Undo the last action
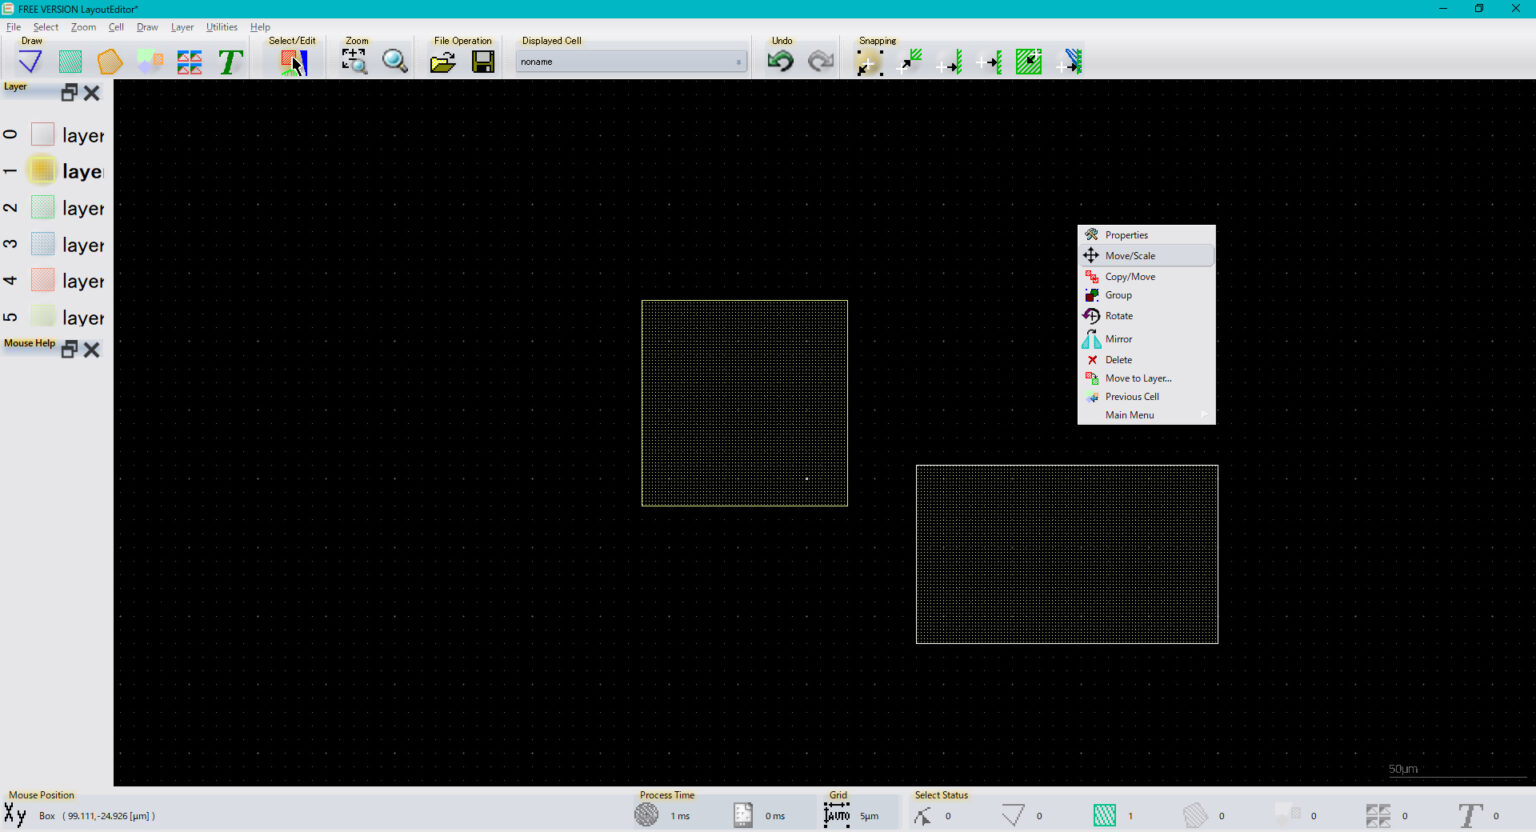The width and height of the screenshot is (1536, 832). (x=780, y=62)
